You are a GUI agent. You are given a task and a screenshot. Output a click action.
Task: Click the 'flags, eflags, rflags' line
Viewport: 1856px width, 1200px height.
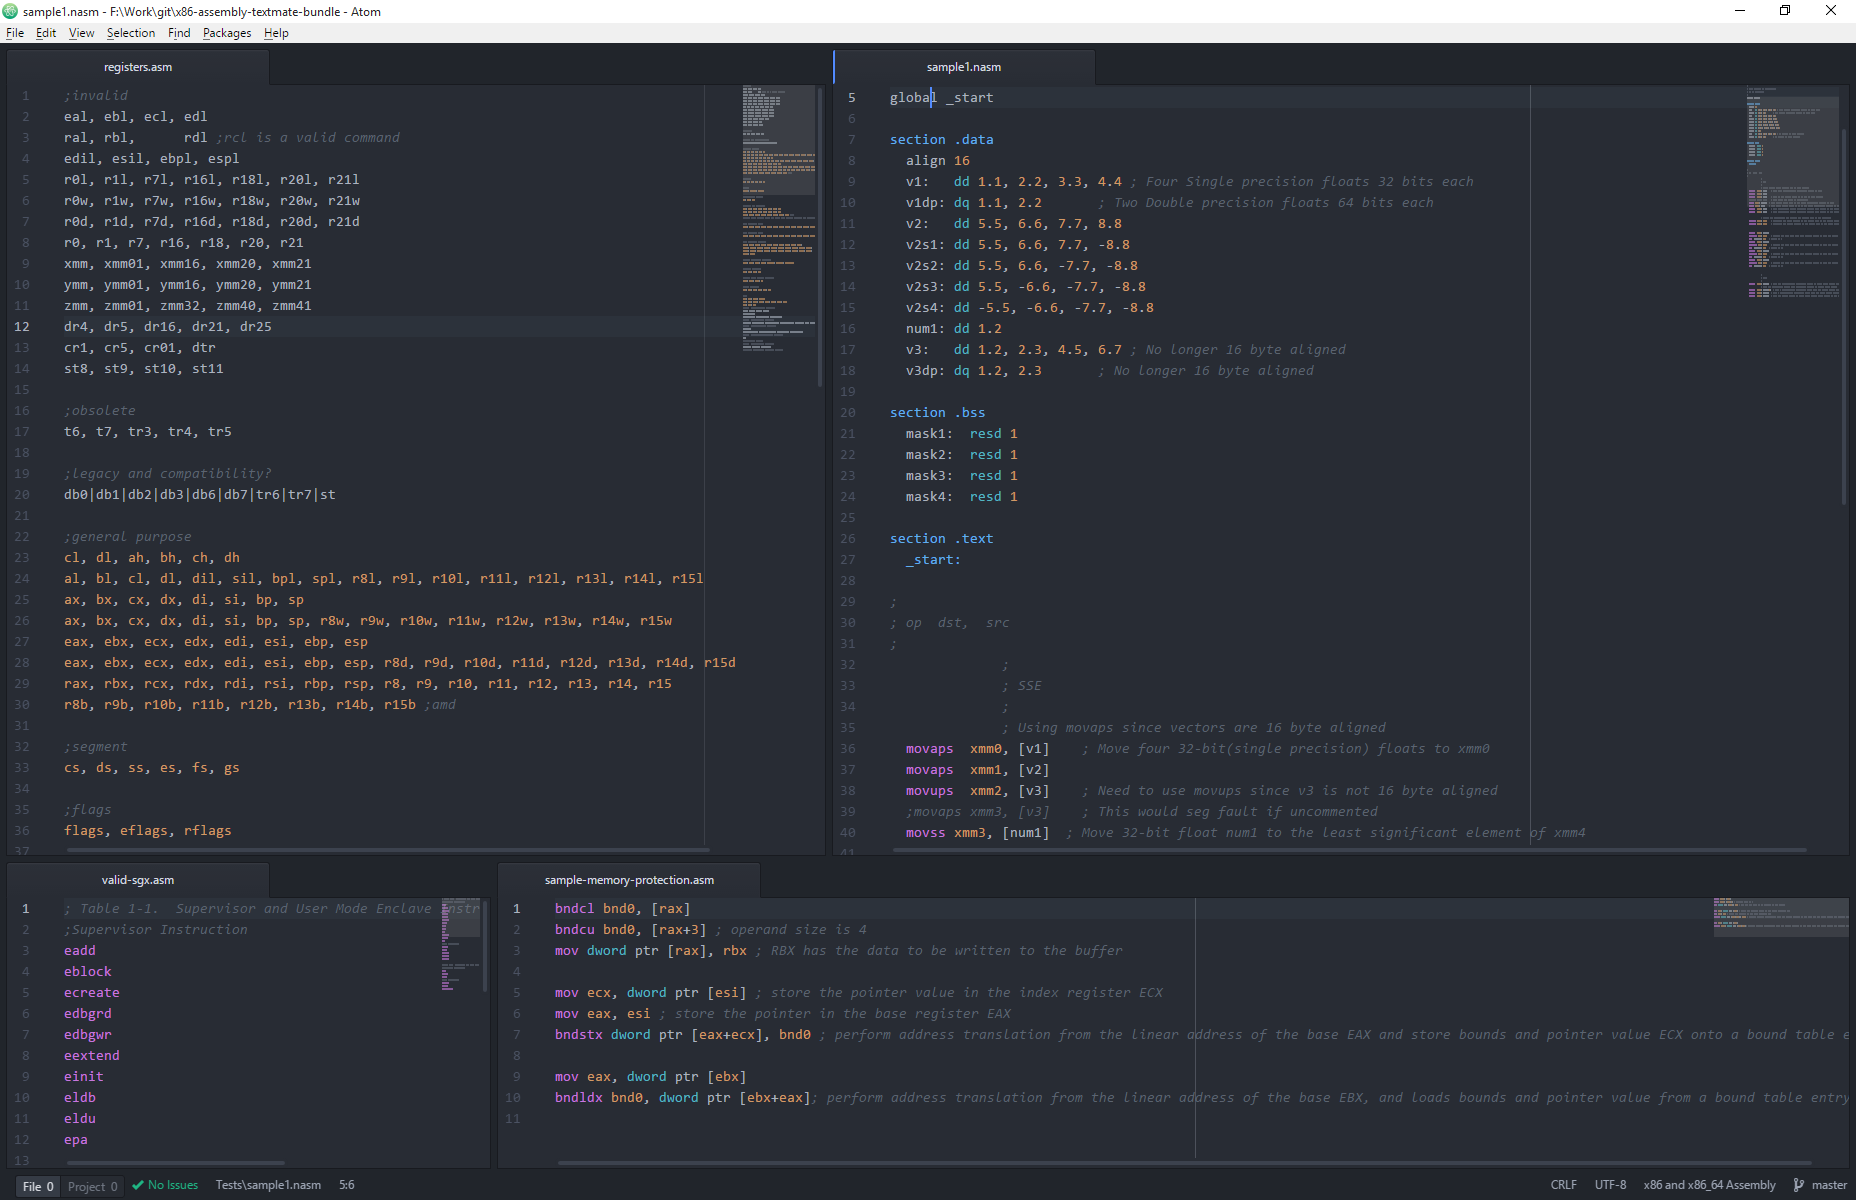click(x=148, y=831)
